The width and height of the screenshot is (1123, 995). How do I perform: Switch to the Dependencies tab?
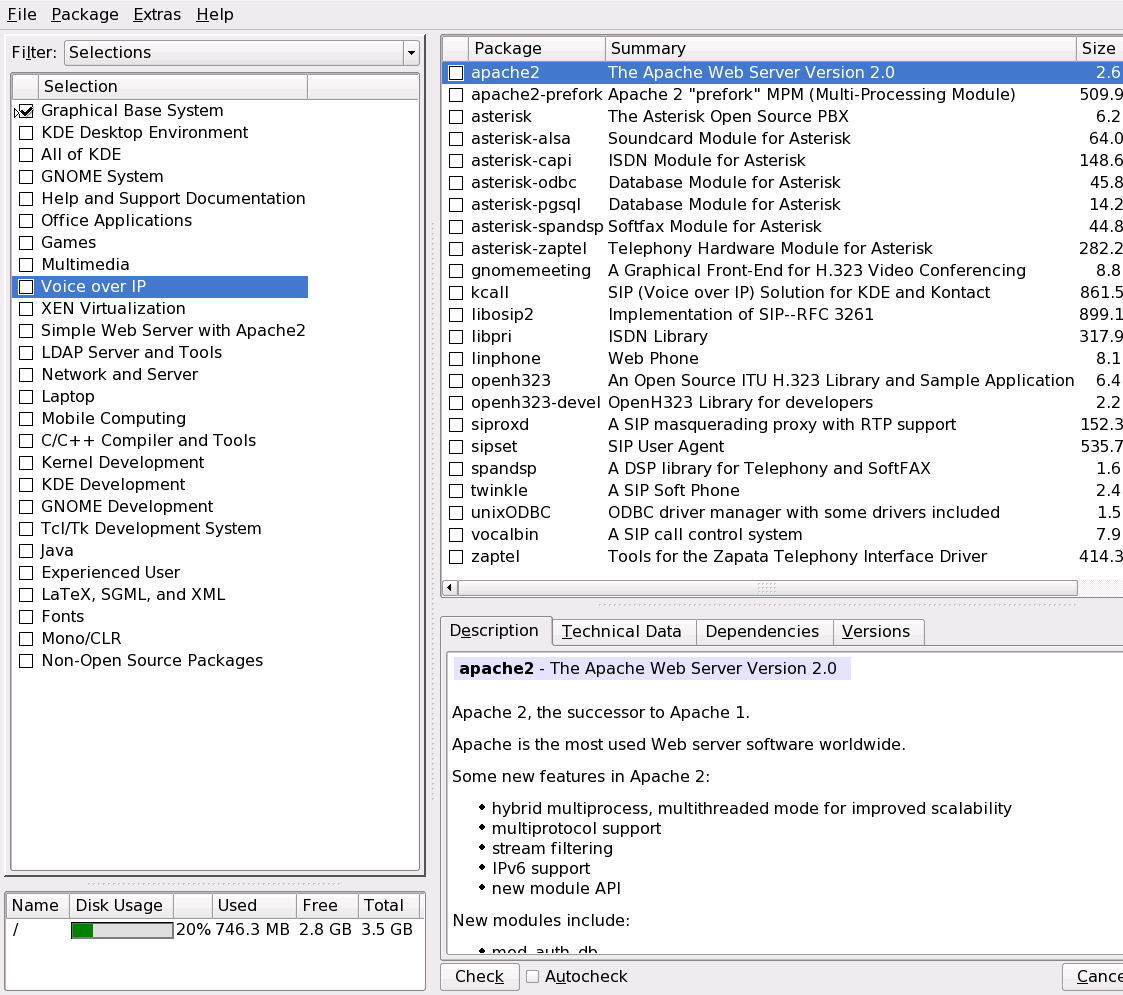click(x=762, y=632)
